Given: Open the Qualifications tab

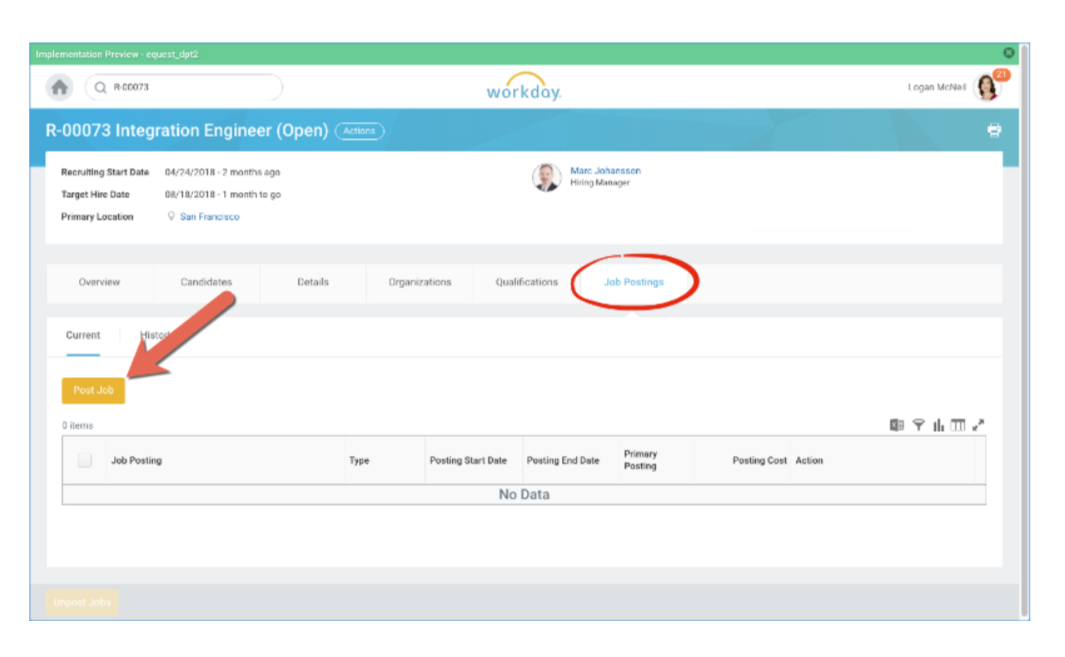Looking at the screenshot, I should click(526, 282).
